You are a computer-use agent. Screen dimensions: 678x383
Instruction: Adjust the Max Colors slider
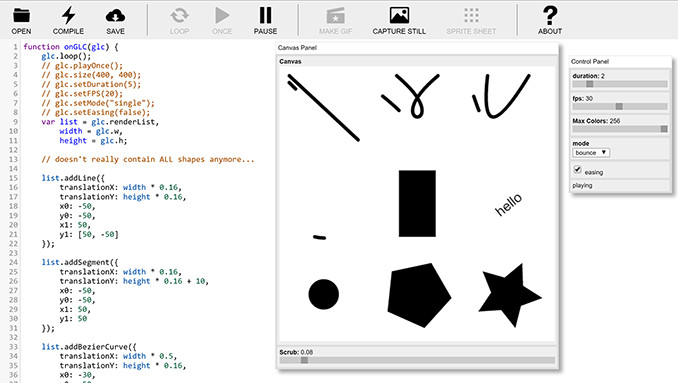[620, 129]
